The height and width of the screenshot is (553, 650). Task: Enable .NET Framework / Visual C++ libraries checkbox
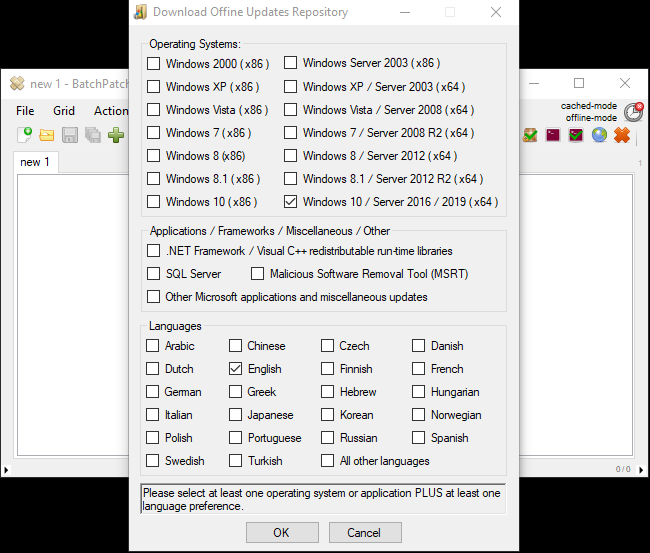tap(153, 251)
